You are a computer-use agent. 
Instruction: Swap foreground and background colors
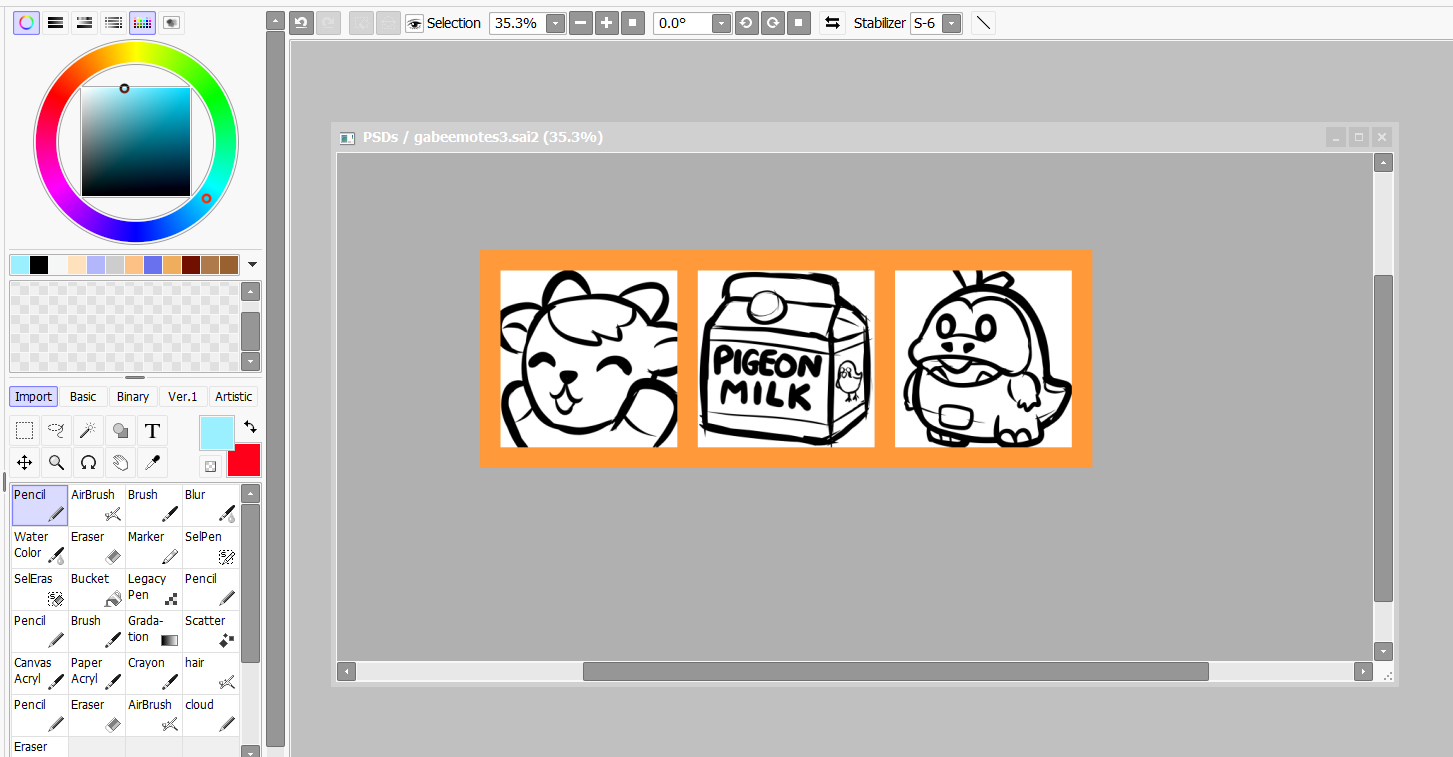[x=250, y=427]
